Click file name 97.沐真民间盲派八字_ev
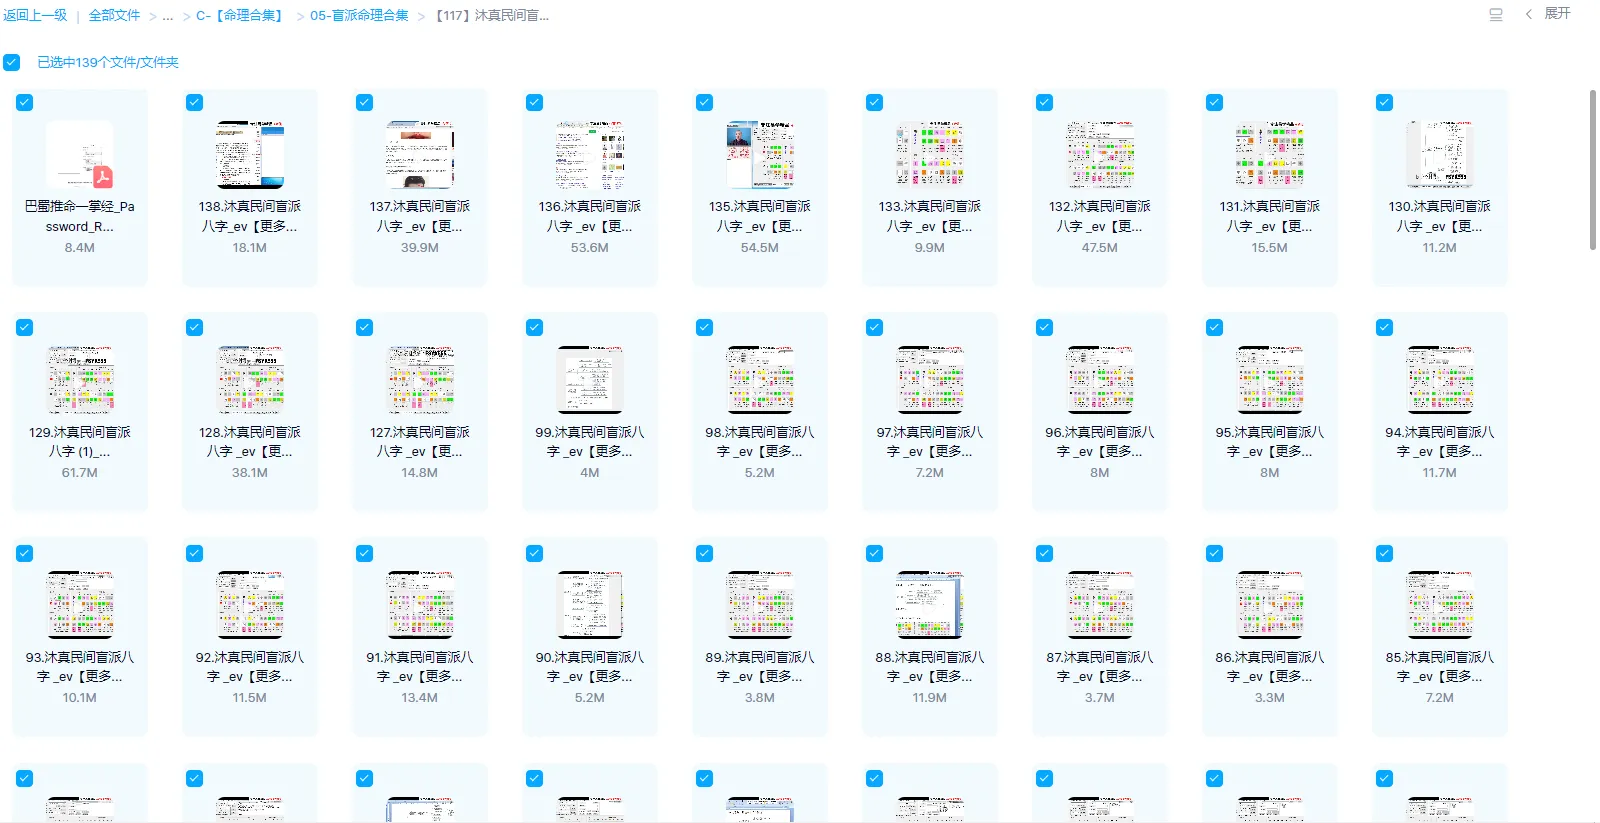The width and height of the screenshot is (1600, 823). pyautogui.click(x=930, y=442)
